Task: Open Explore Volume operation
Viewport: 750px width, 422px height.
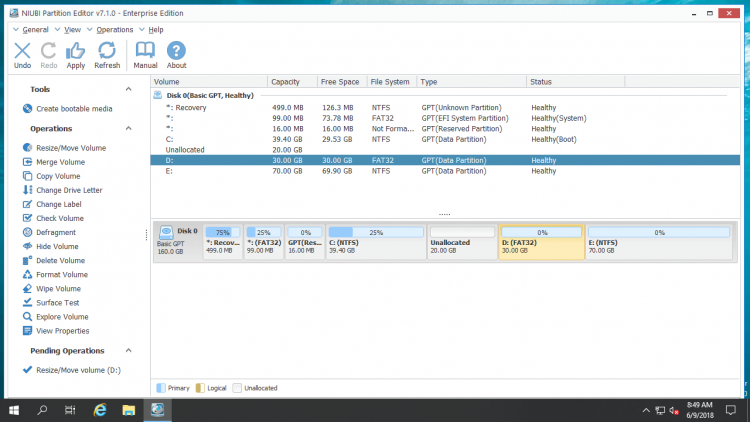Action: coord(55,317)
